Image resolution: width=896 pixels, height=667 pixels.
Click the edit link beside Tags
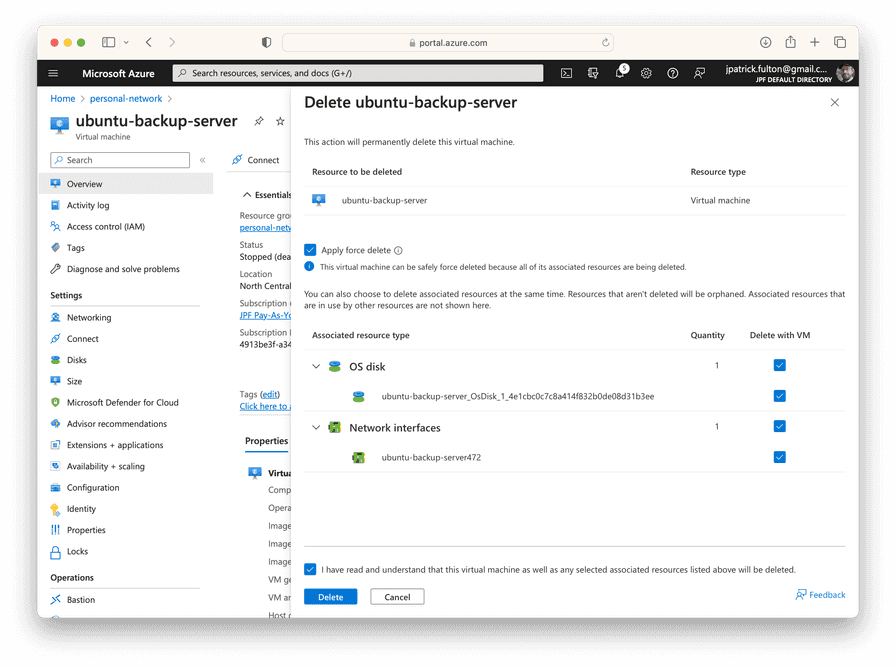[x=270, y=394]
